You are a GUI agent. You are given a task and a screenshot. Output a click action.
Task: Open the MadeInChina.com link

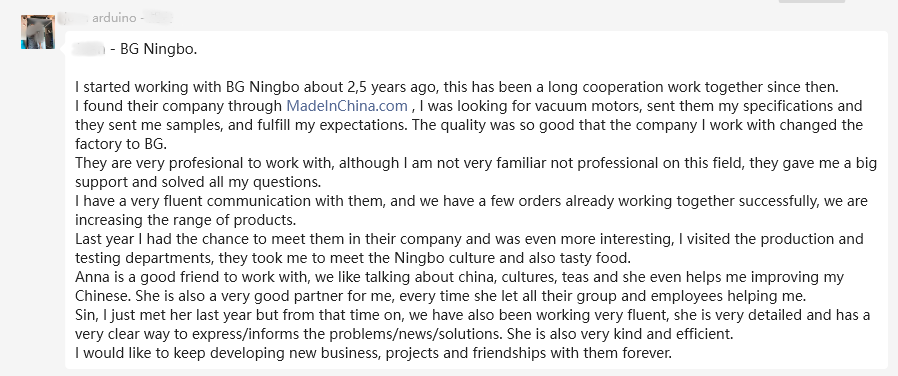click(347, 106)
